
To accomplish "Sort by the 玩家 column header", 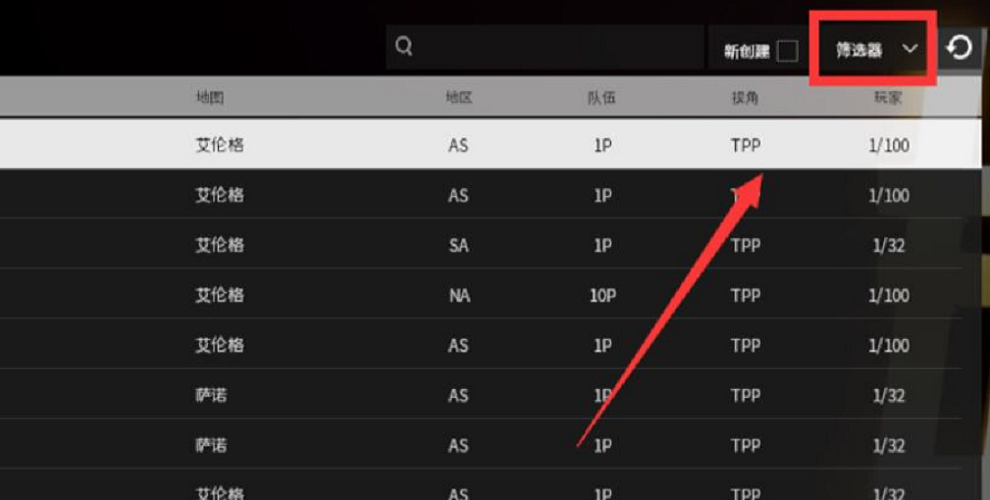I will (x=888, y=97).
